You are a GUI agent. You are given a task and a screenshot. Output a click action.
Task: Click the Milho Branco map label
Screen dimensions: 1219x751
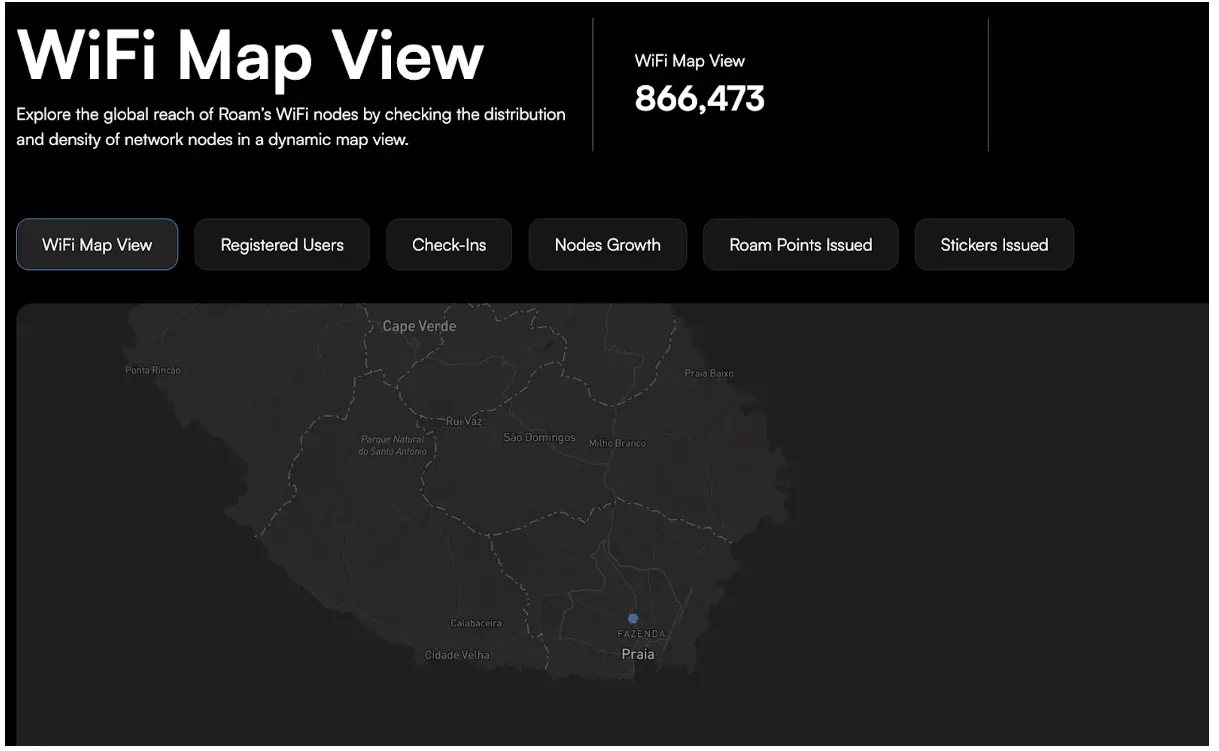tap(617, 443)
